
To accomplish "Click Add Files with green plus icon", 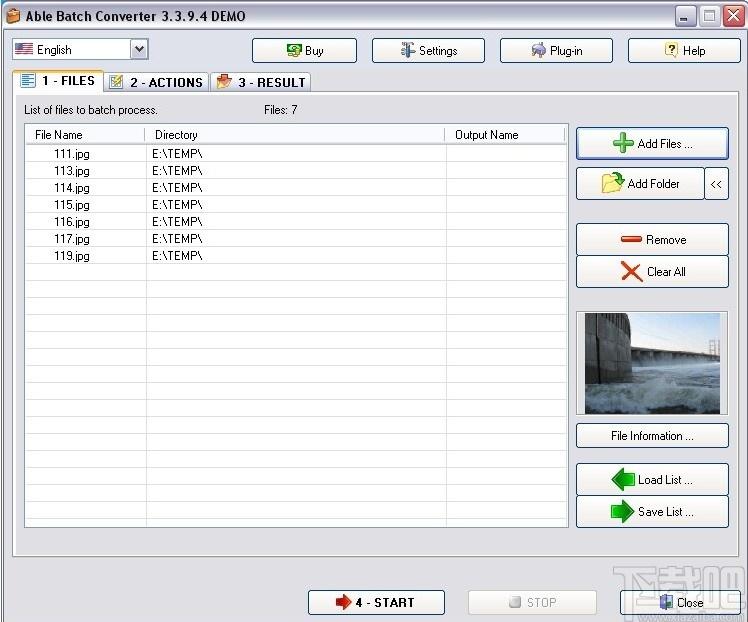I will coord(652,143).
